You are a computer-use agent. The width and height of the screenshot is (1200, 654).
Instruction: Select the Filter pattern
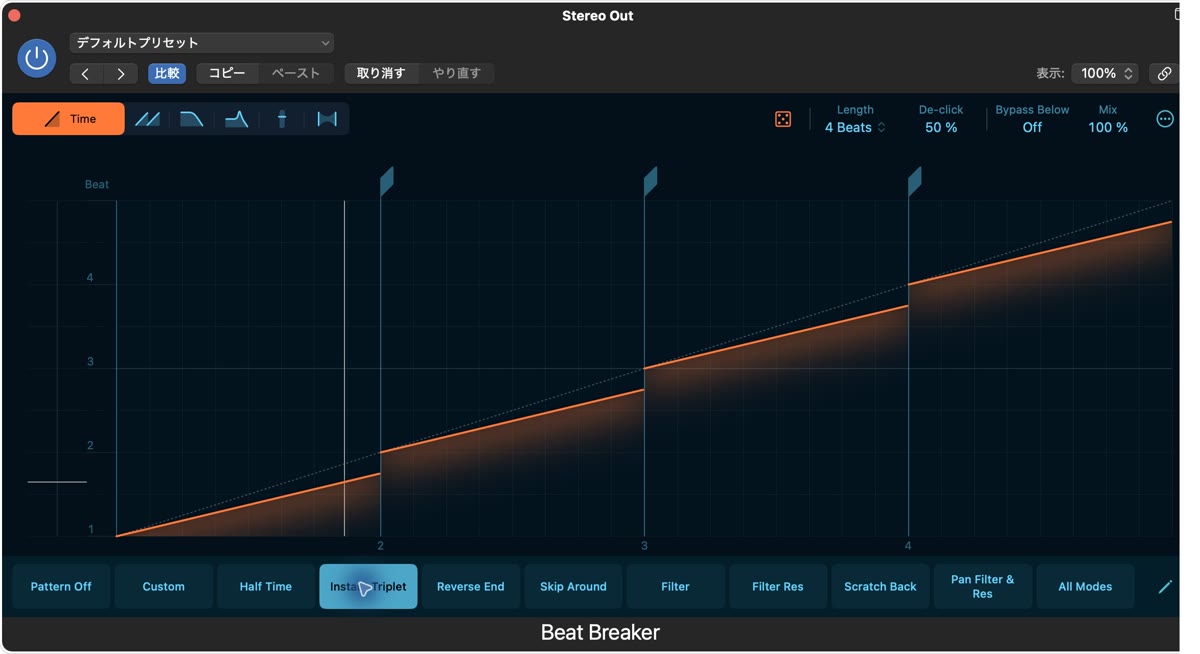click(676, 587)
